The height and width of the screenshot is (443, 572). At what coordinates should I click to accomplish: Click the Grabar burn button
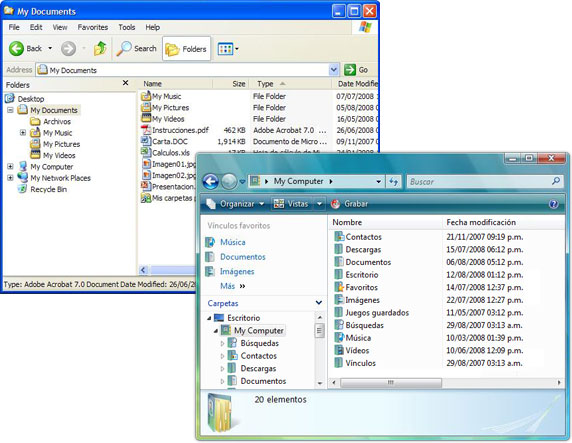pyautogui.click(x=349, y=204)
